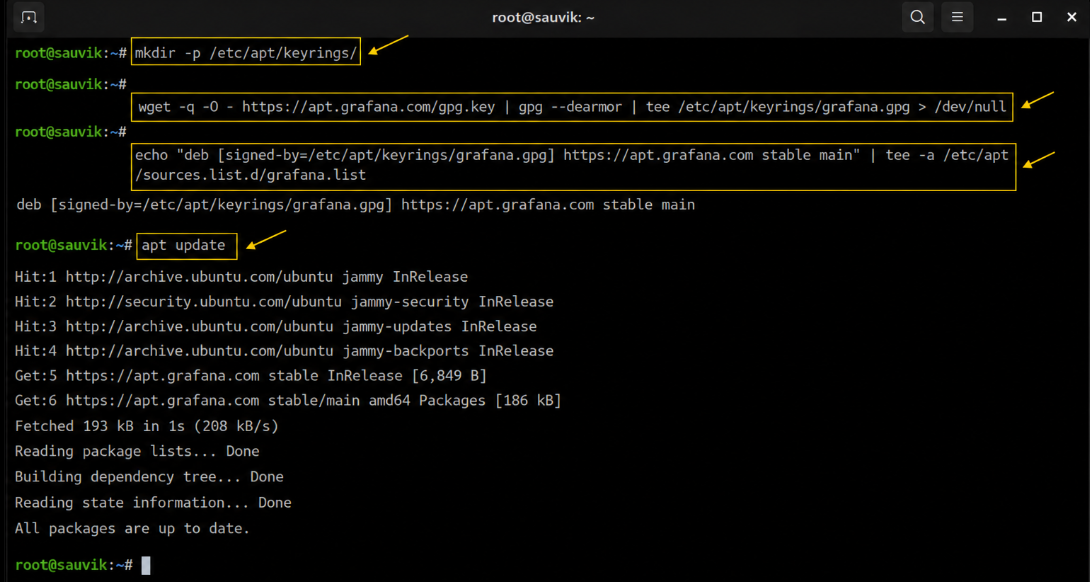The image size is (1090, 582).
Task: Open the terminal search icon
Action: point(918,17)
